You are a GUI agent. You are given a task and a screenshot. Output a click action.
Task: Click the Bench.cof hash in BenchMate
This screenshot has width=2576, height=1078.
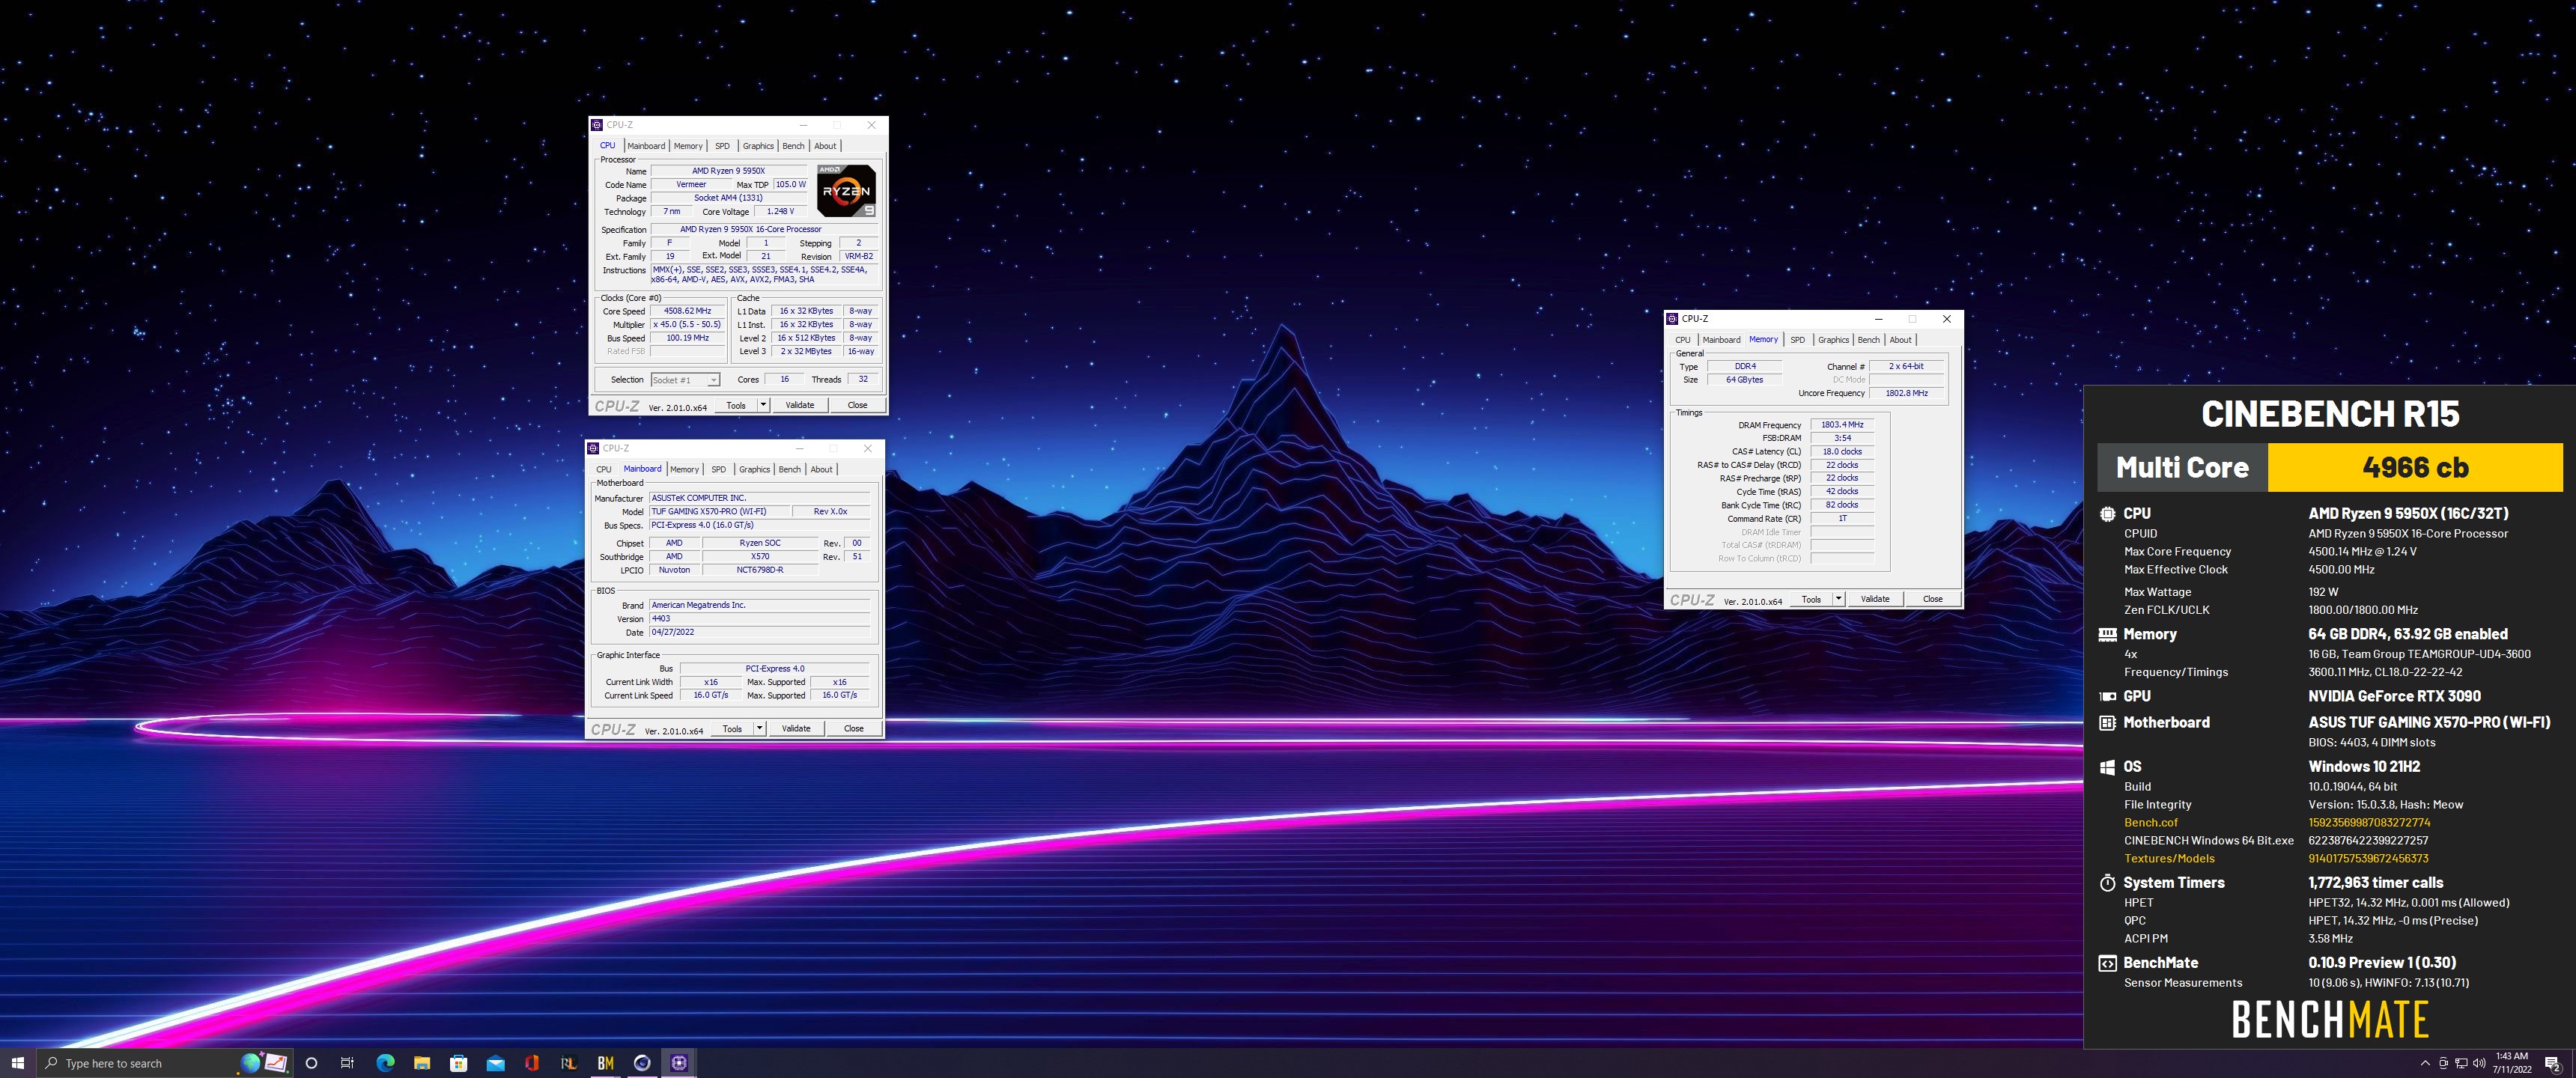click(x=2369, y=822)
